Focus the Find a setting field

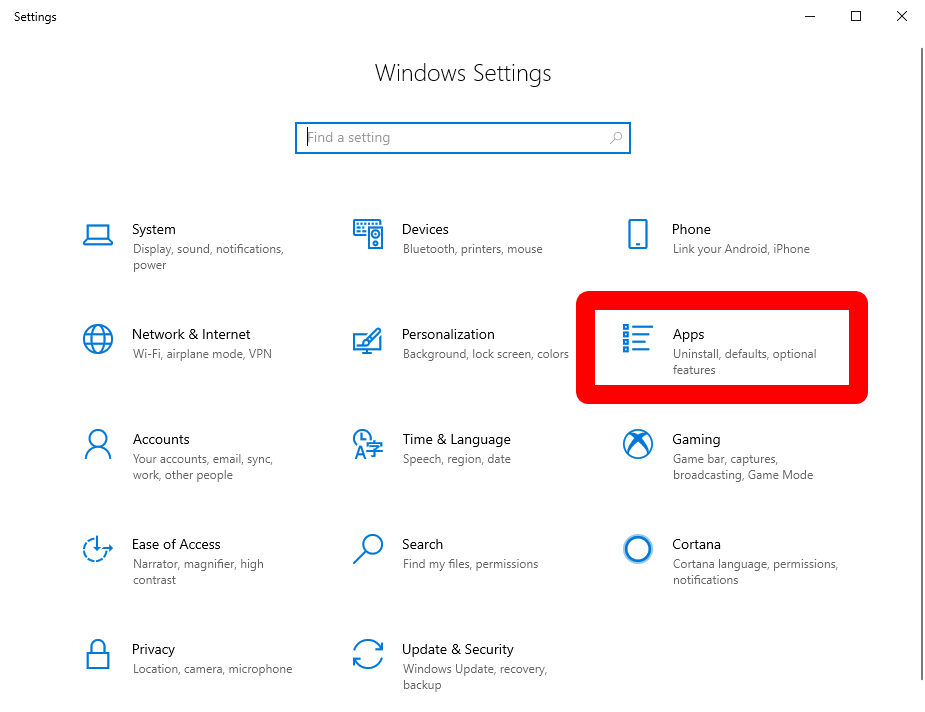click(463, 138)
